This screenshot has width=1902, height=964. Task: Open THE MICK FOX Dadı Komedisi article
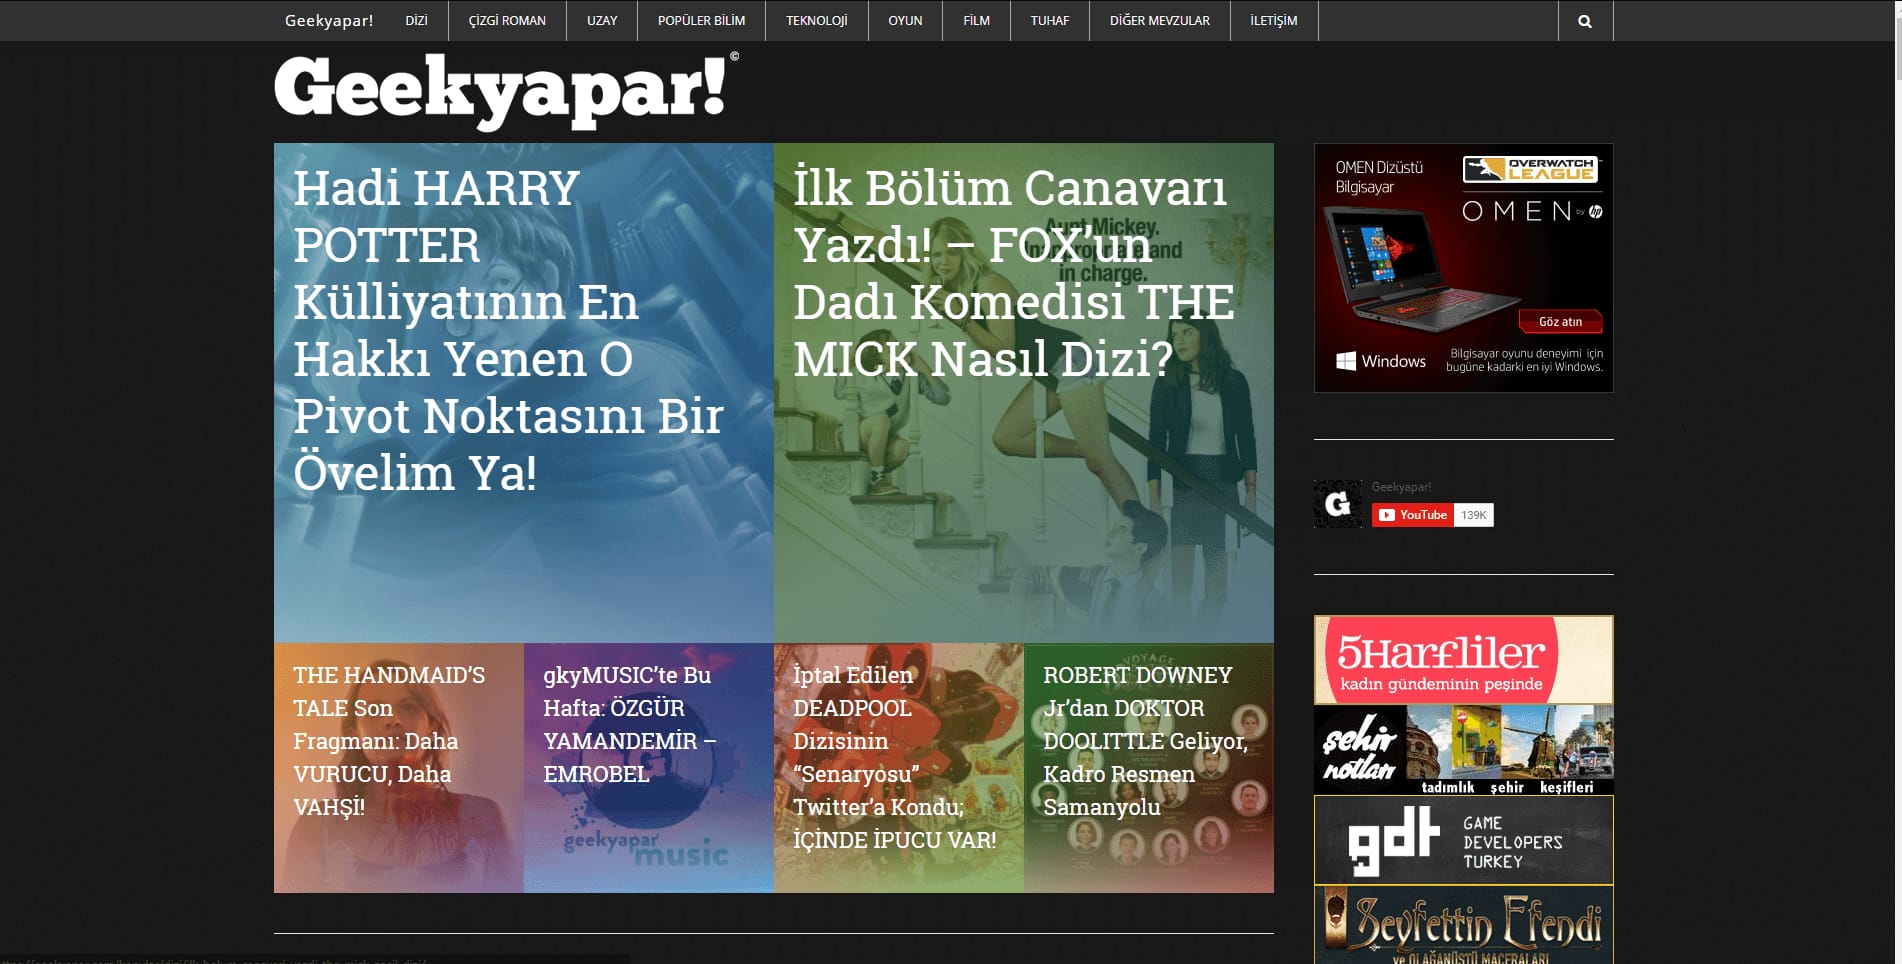[x=1024, y=393]
